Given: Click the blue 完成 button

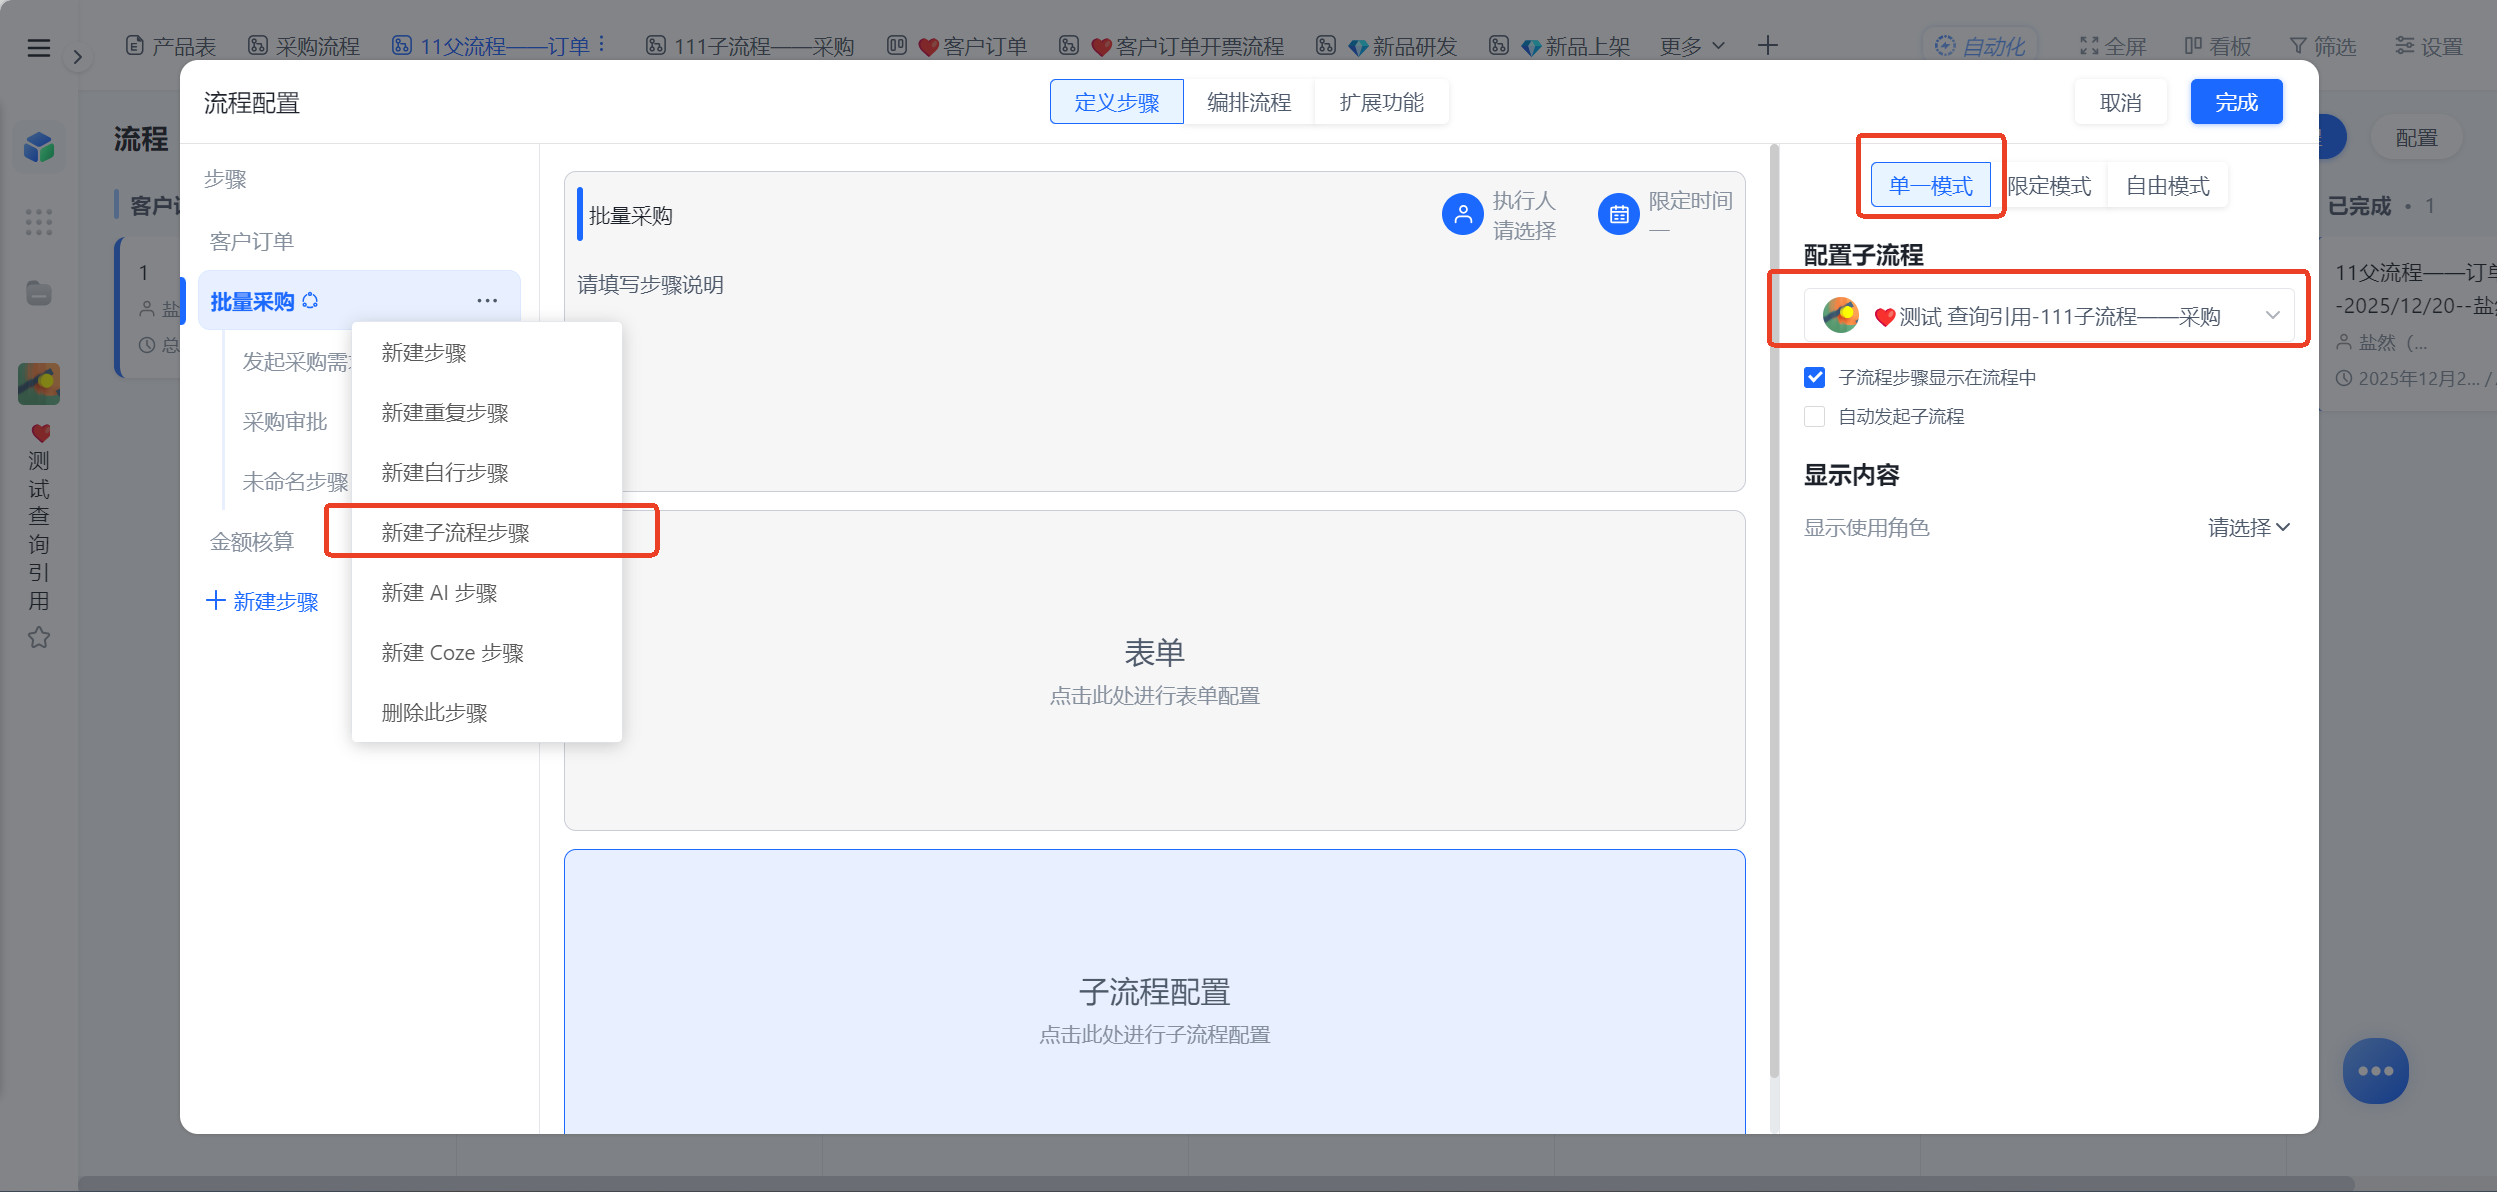Looking at the screenshot, I should click(x=2236, y=102).
